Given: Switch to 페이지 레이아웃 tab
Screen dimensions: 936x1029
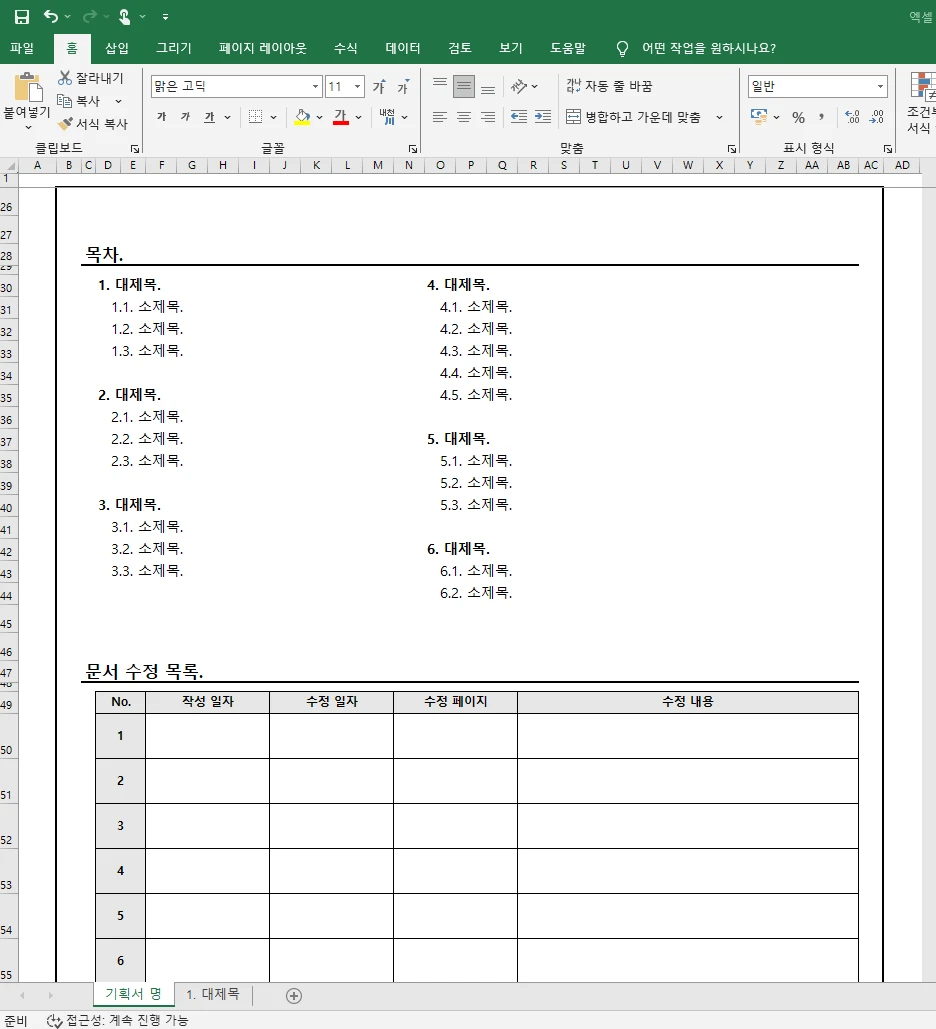Looking at the screenshot, I should click(263, 48).
